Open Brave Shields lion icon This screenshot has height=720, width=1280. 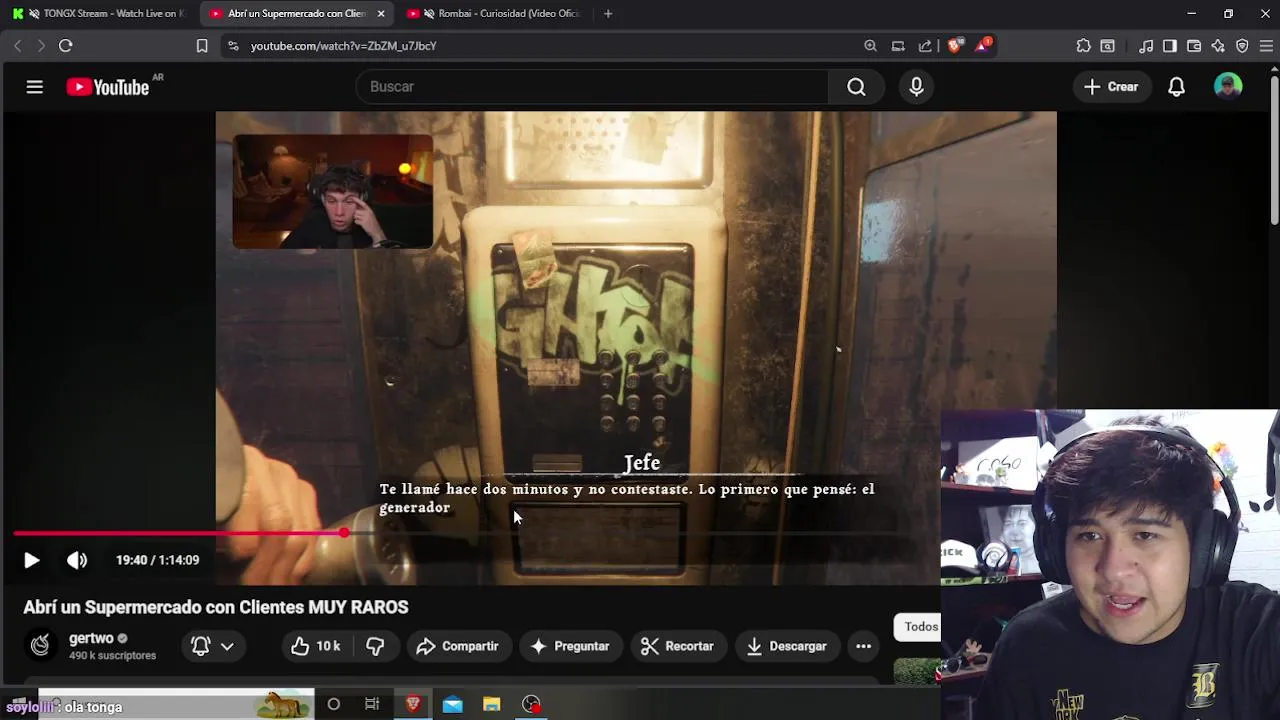954,46
